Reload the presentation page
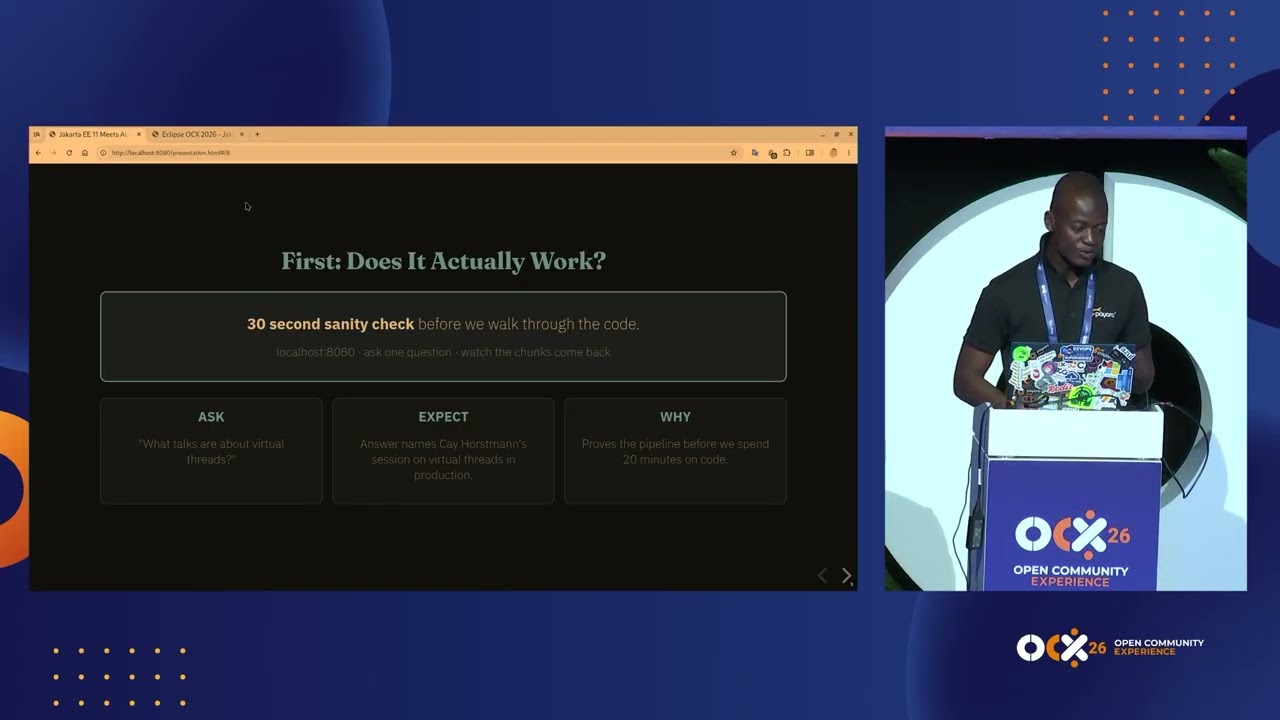 [69, 153]
